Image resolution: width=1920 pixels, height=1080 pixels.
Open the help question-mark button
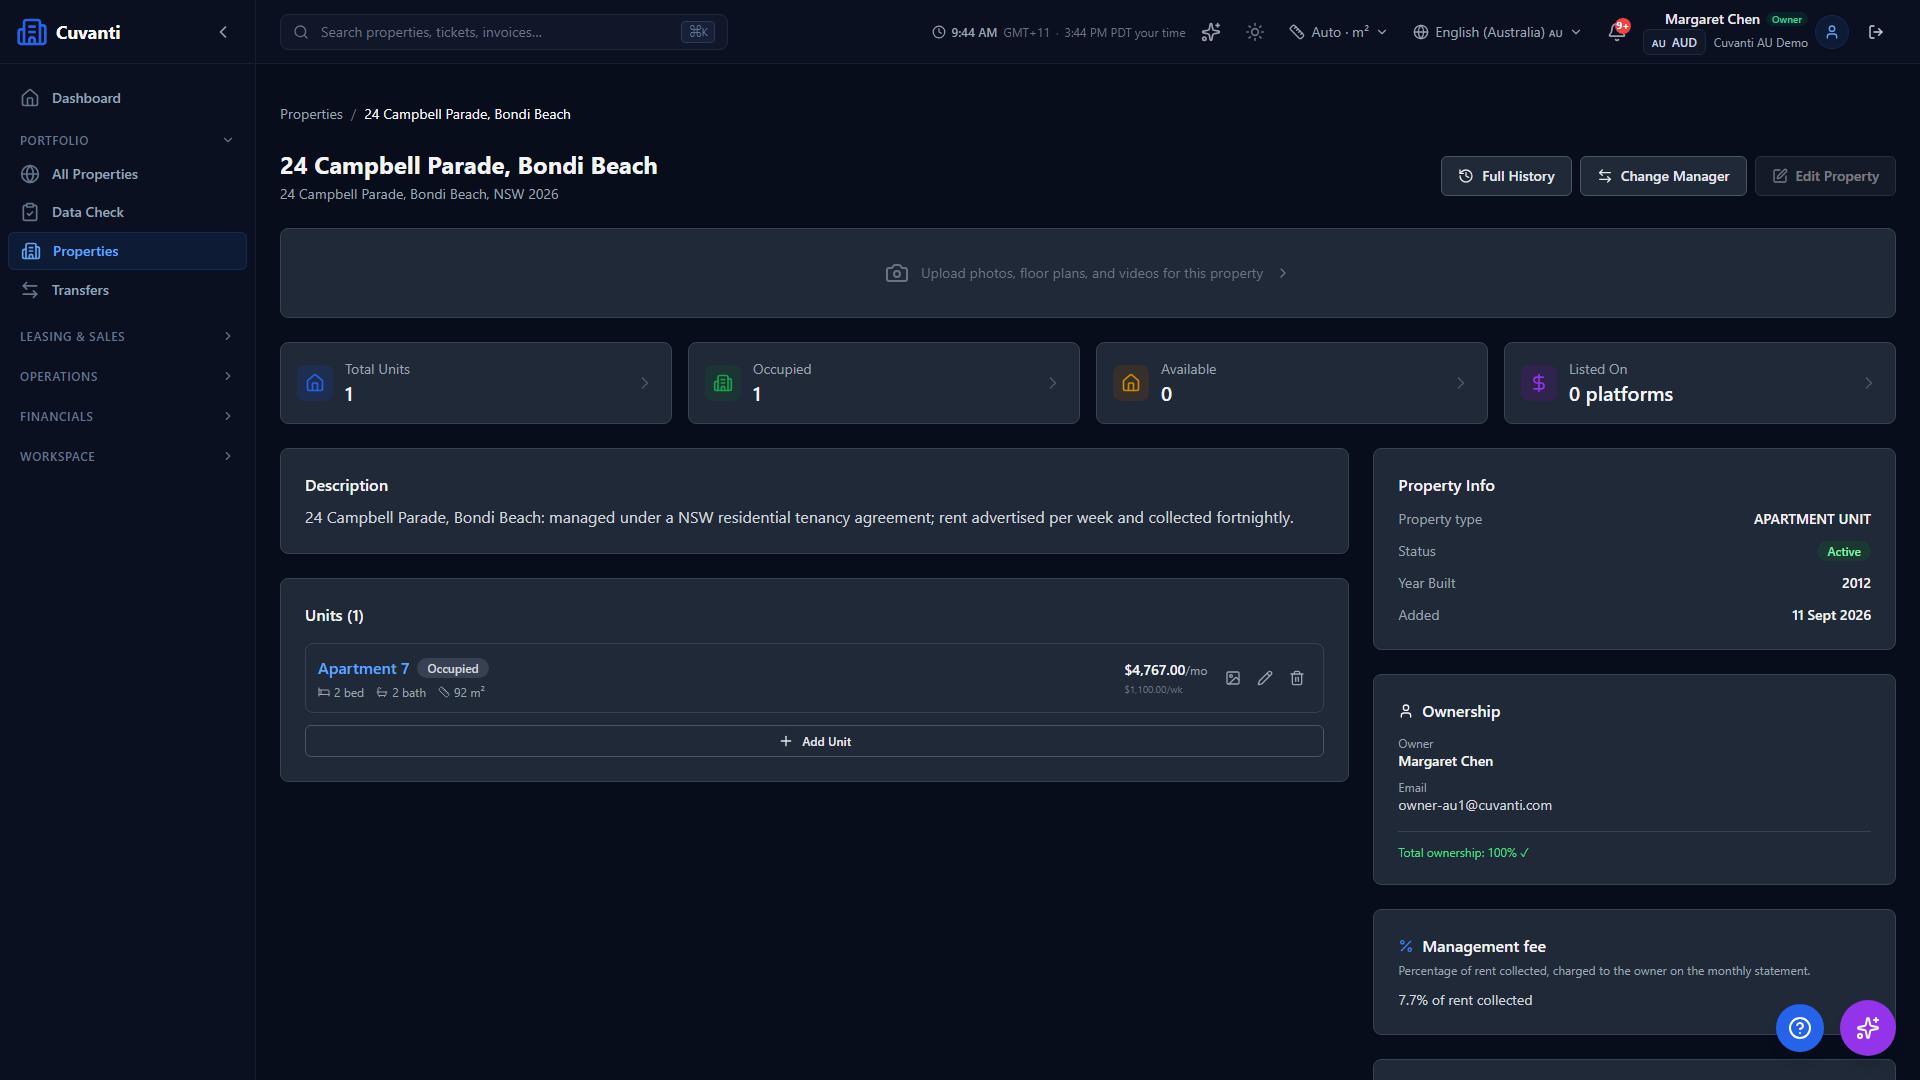[1800, 1028]
